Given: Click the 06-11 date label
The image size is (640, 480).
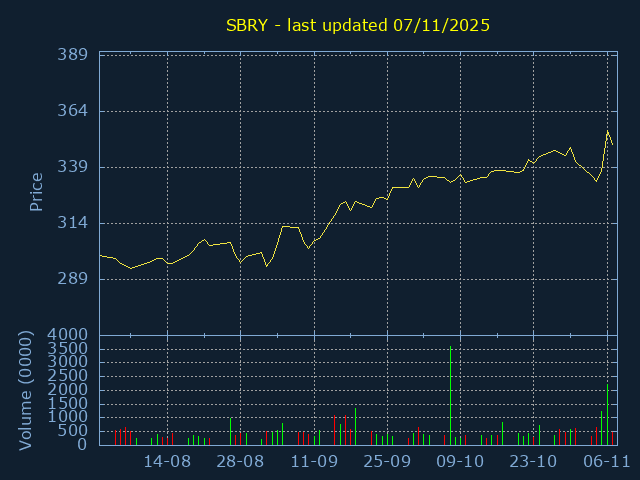Looking at the screenshot, I should tap(606, 462).
